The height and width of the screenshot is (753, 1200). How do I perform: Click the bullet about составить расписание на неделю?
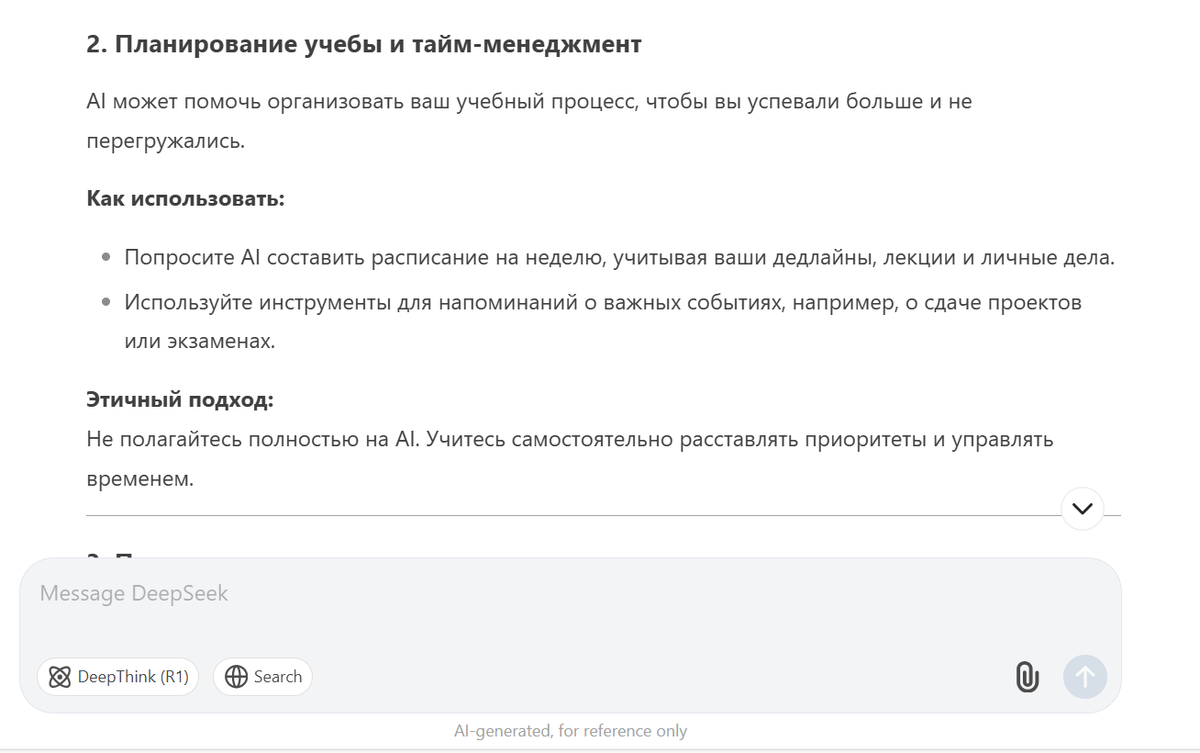[618, 257]
